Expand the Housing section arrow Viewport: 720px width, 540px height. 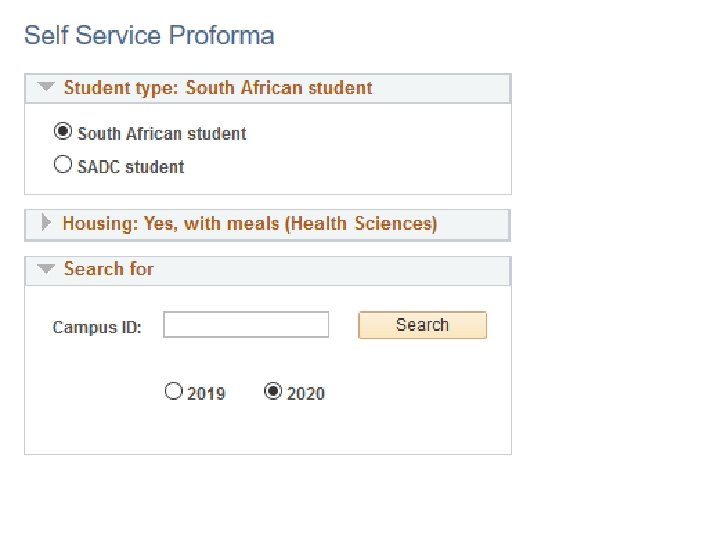(46, 224)
